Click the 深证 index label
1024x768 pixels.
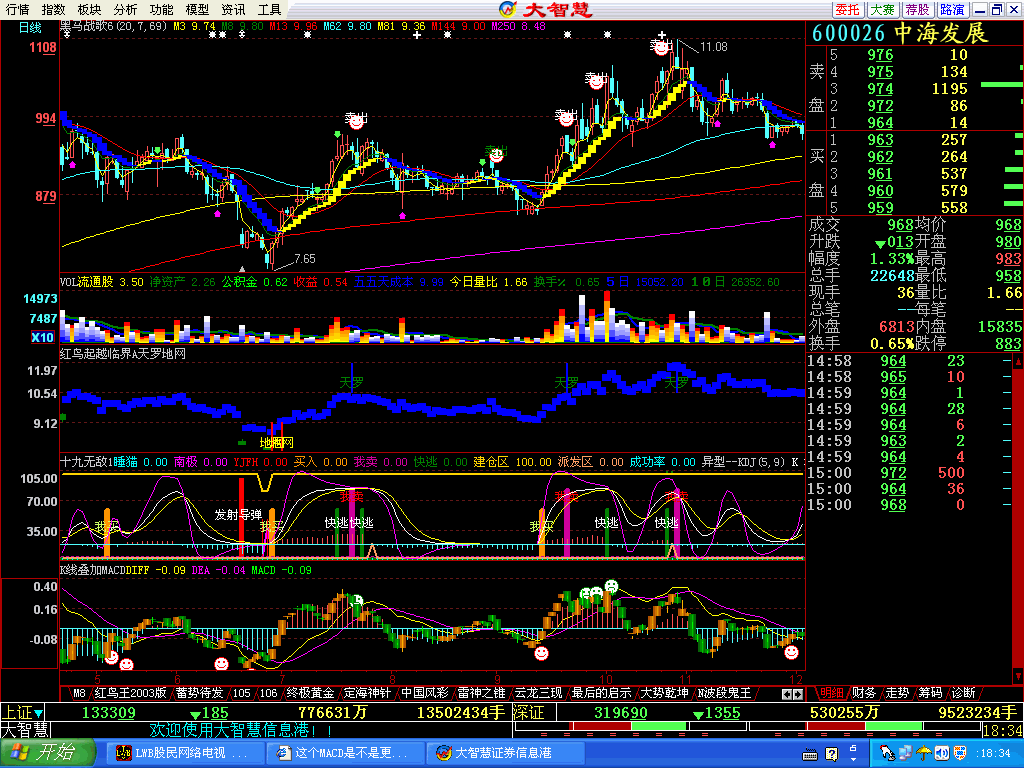pos(528,712)
